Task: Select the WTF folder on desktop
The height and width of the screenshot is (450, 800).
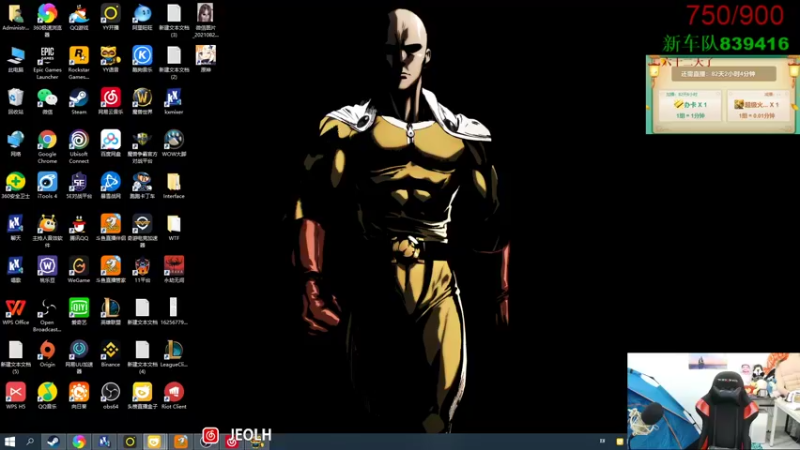Action: pos(173,228)
